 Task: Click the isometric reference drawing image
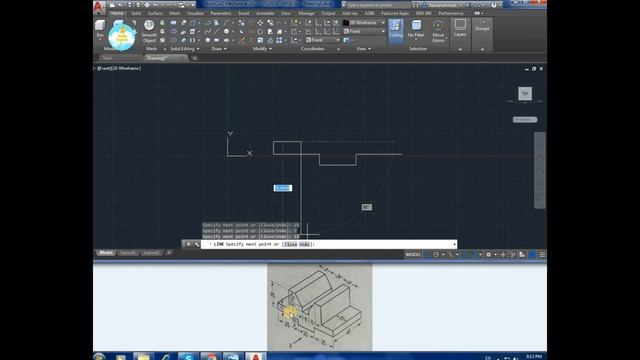click(320, 307)
